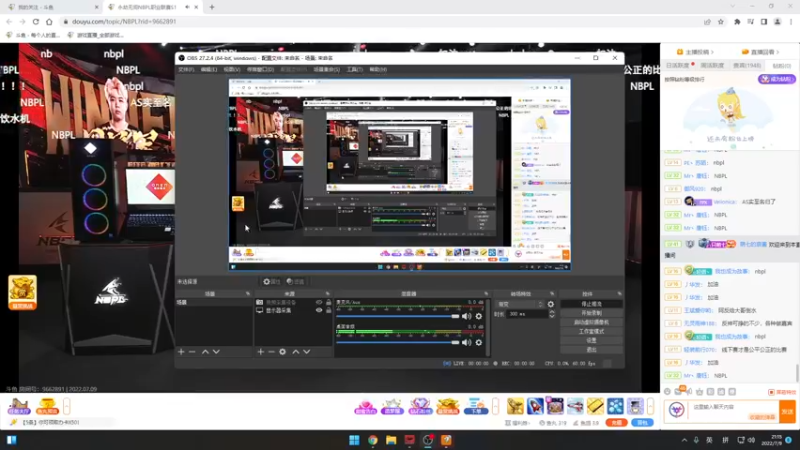Switch to OBS Studio in the taskbar

(x=428, y=440)
